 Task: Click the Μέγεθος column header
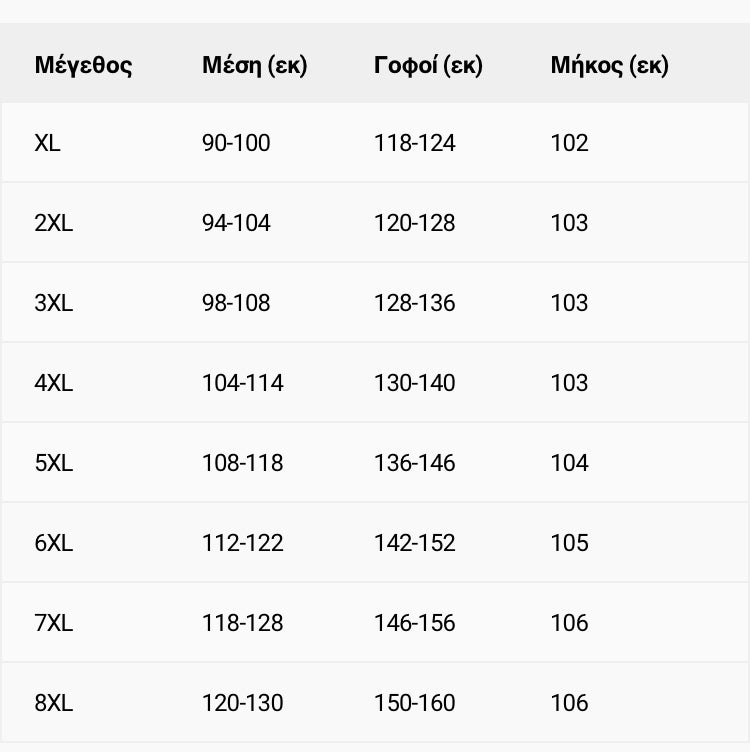click(x=83, y=65)
